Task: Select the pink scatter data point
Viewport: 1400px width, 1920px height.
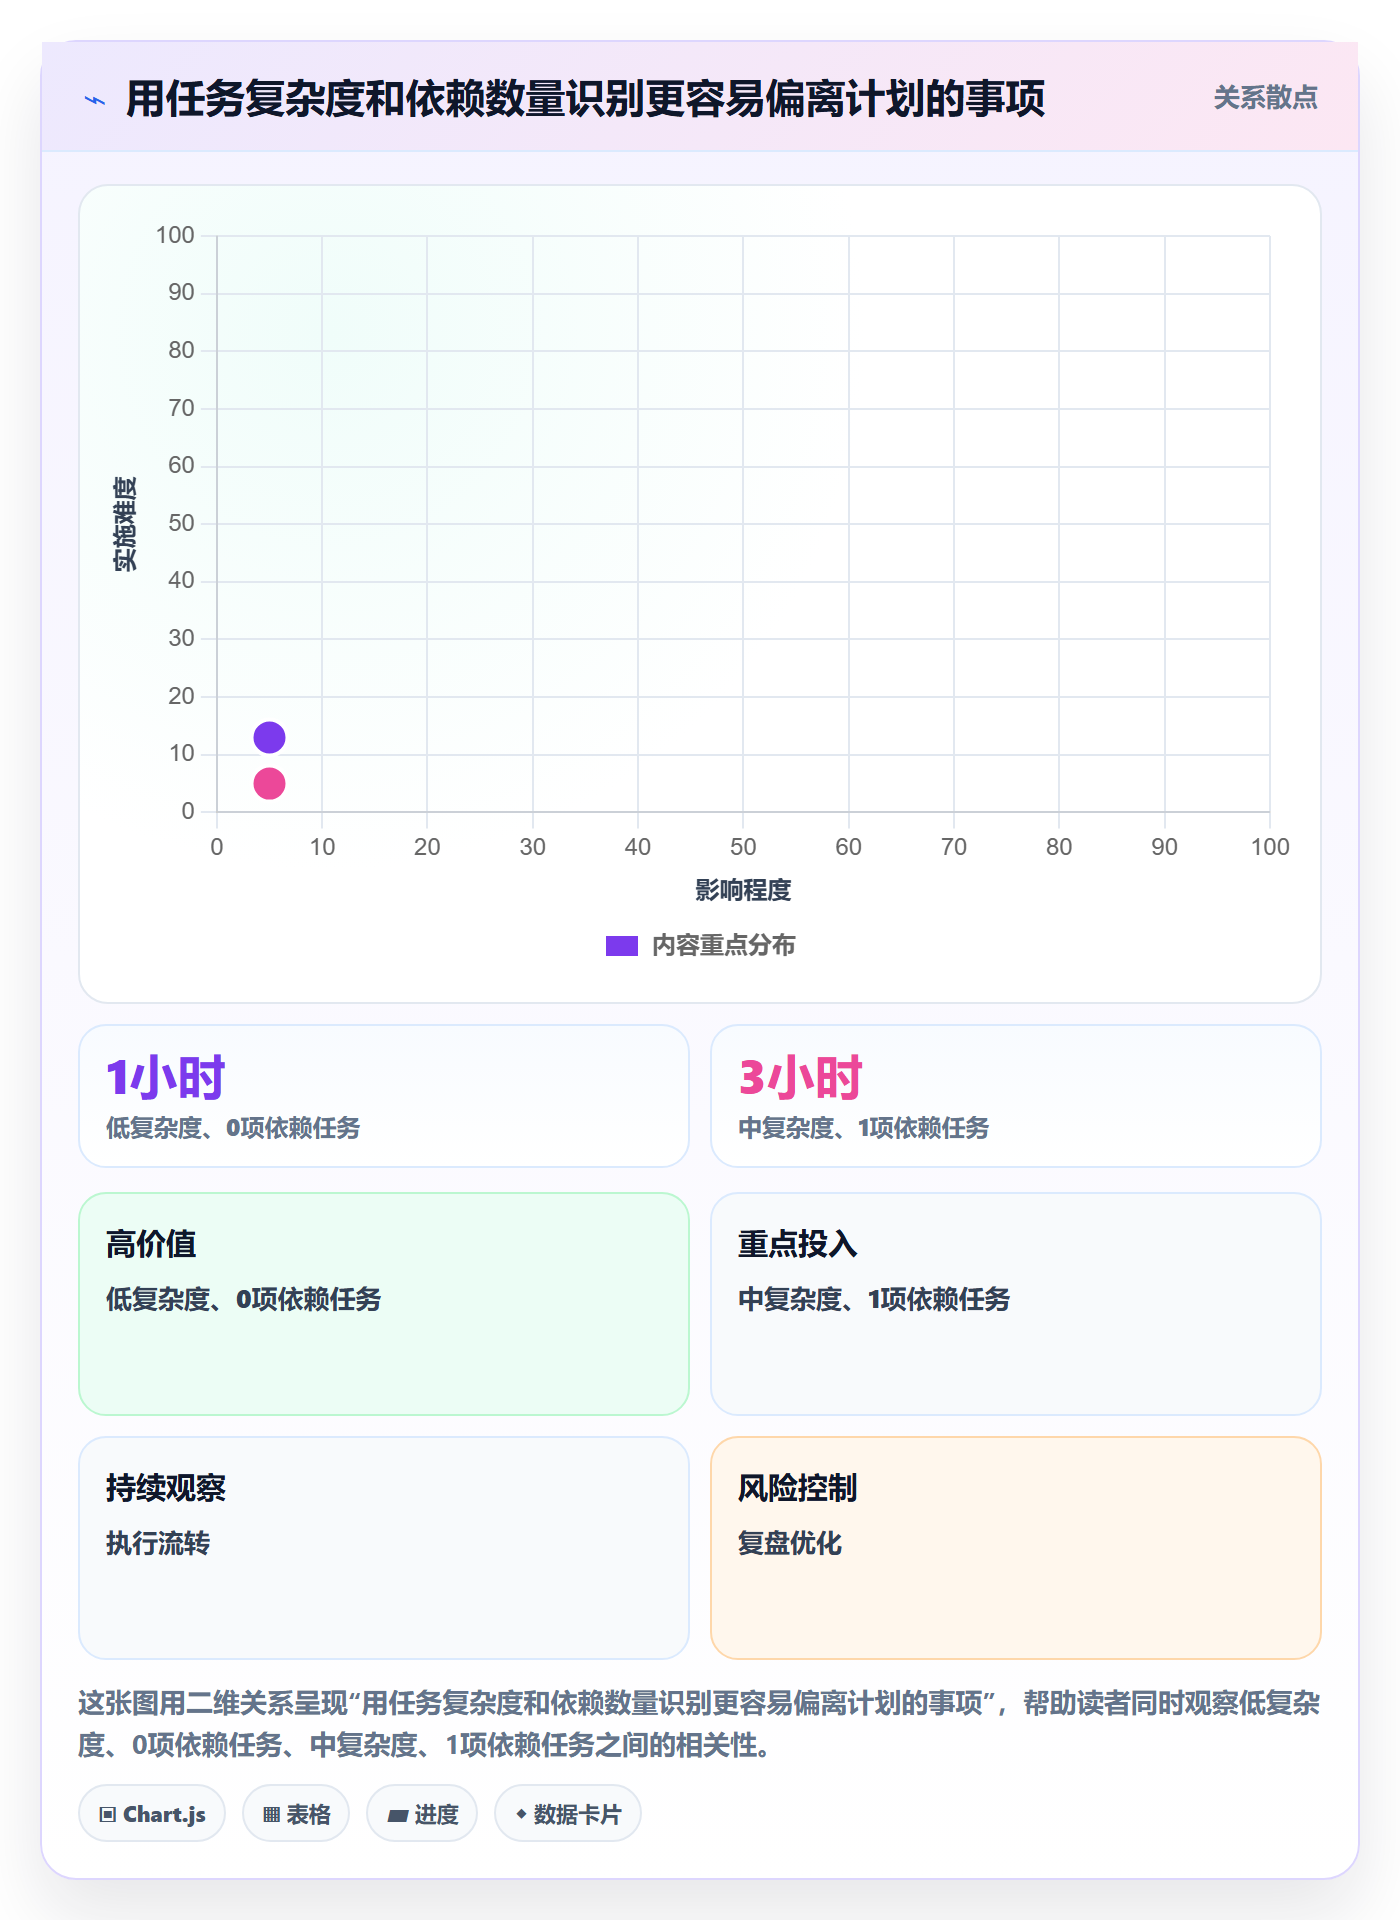Action: coord(269,784)
